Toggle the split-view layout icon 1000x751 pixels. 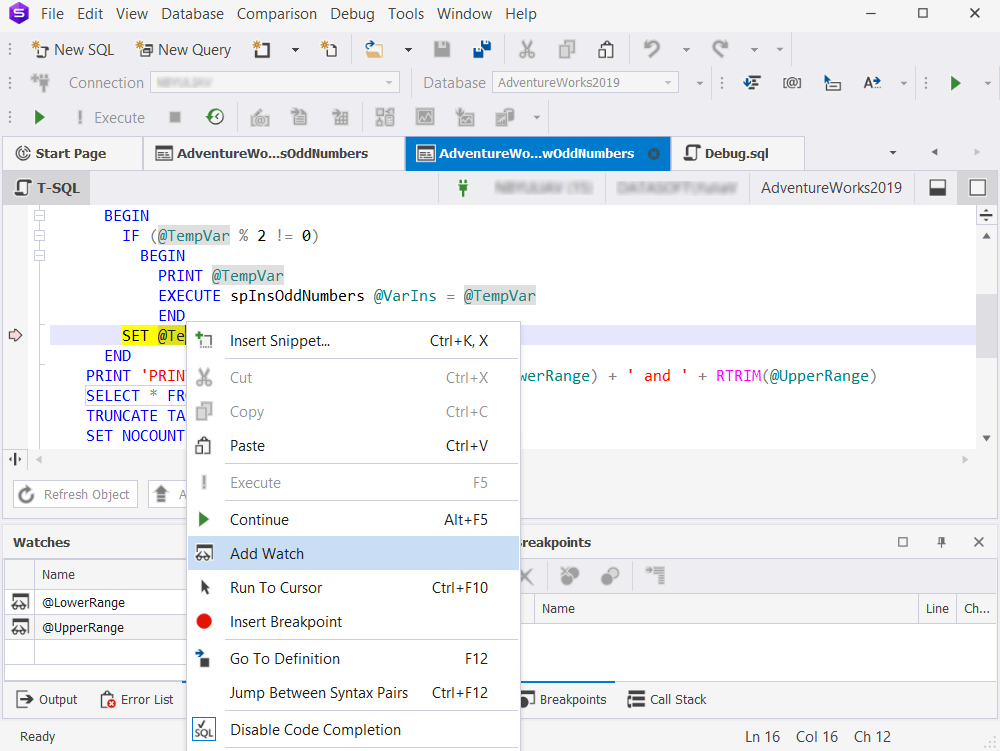pos(938,187)
